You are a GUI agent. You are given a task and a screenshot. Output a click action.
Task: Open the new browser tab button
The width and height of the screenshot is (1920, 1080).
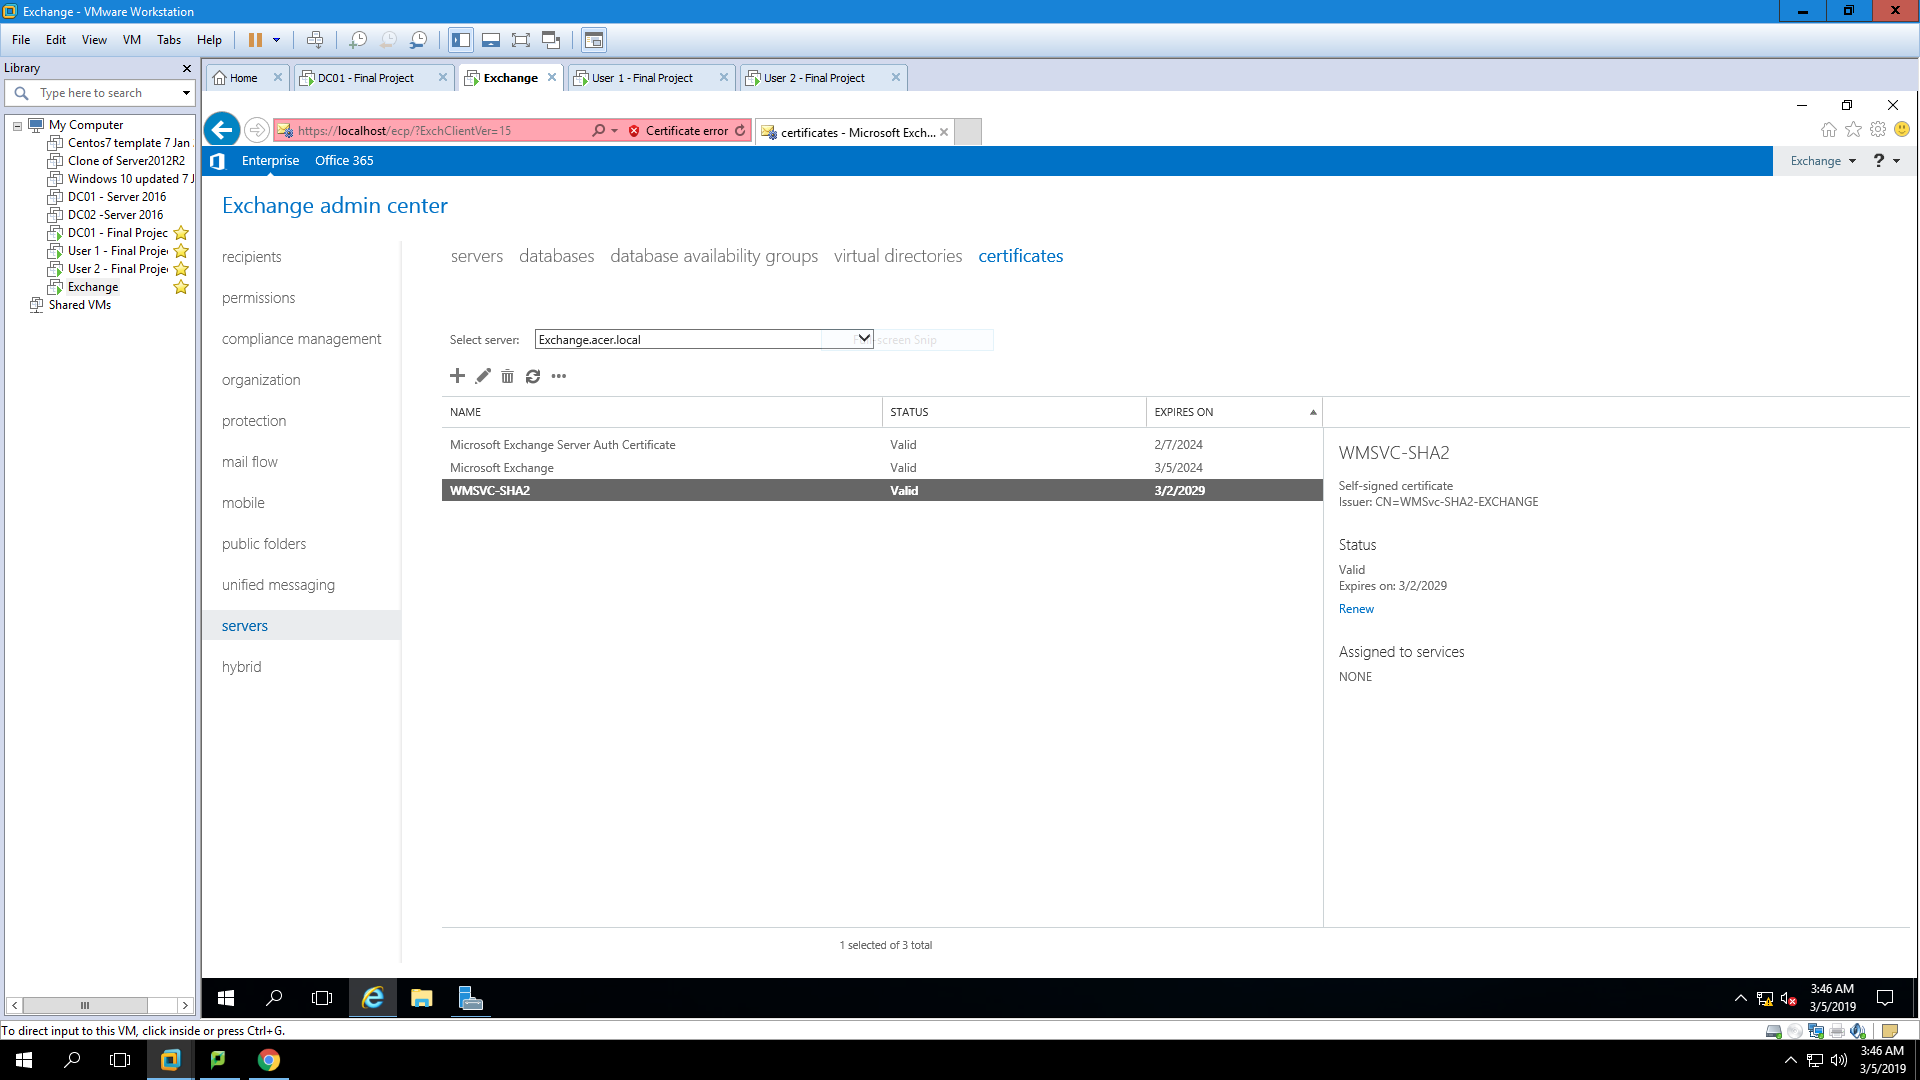pos(968,132)
